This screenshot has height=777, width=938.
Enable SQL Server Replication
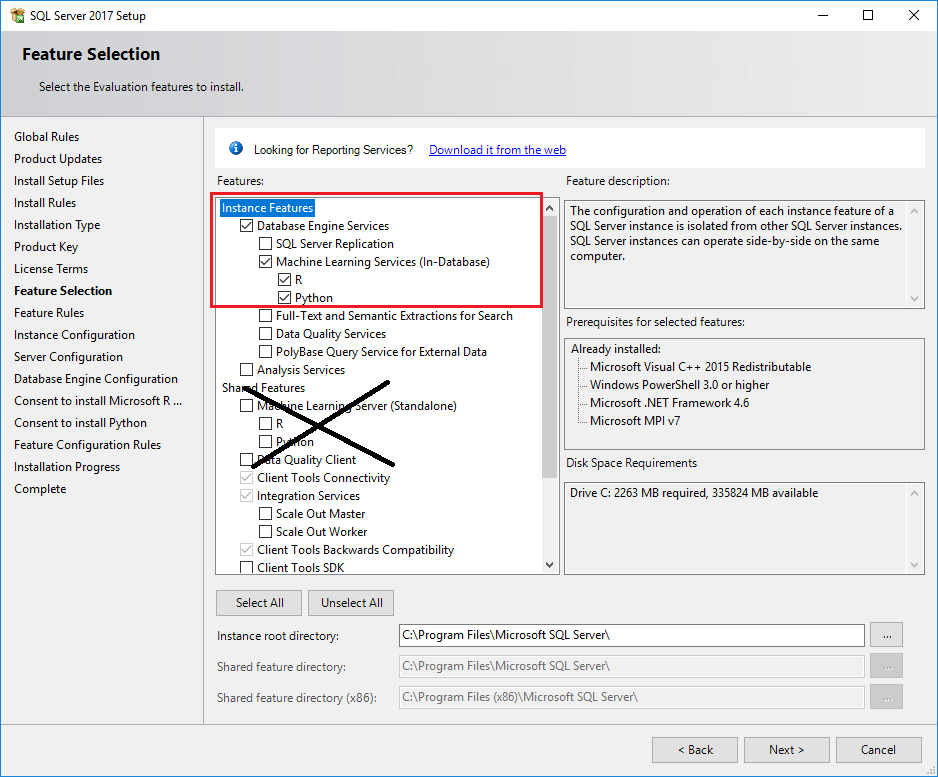pos(265,243)
